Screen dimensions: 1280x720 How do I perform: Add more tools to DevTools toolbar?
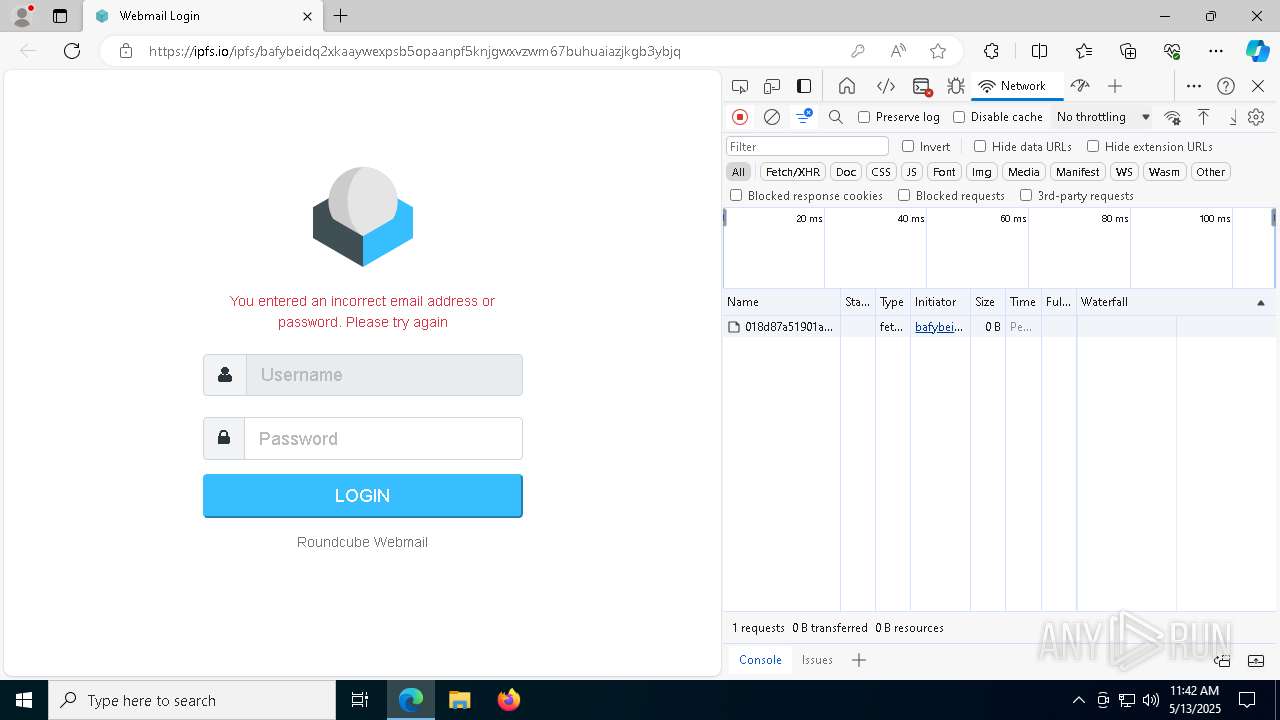[1115, 86]
